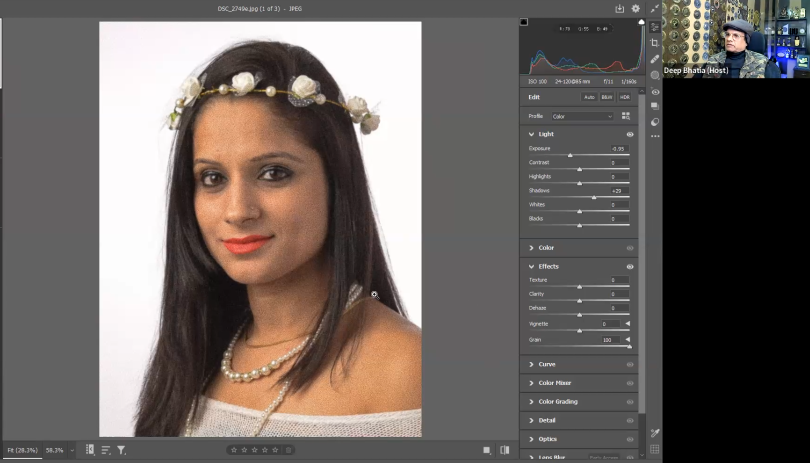
Task: Select the Healing tool bandage icon
Action: [655, 59]
